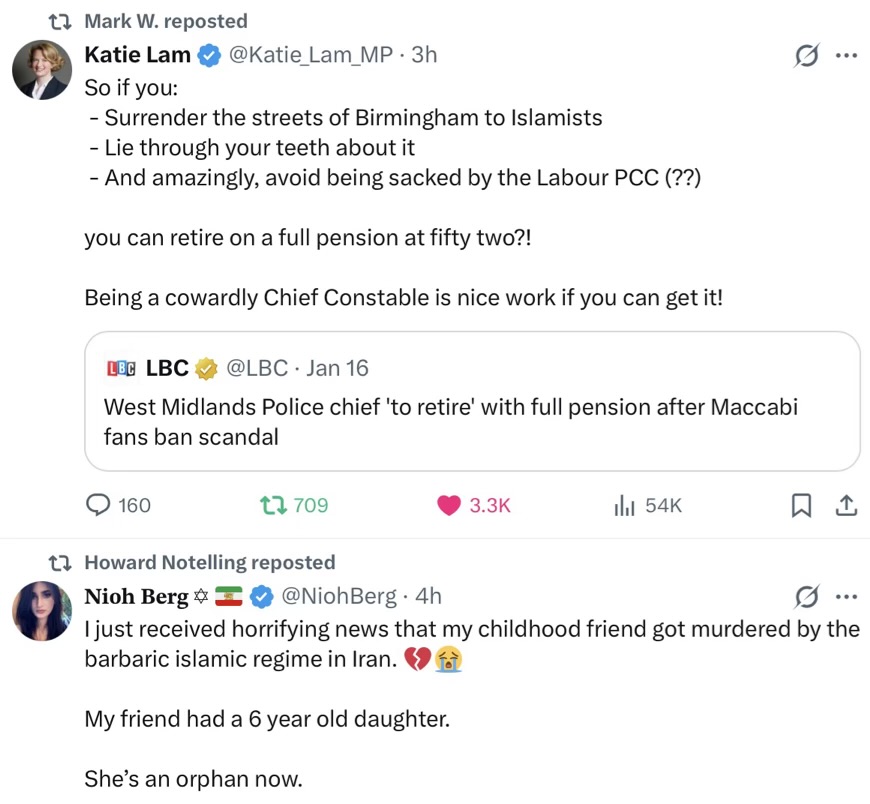Open Grok icon on Nioh Berg's post

(x=804, y=598)
